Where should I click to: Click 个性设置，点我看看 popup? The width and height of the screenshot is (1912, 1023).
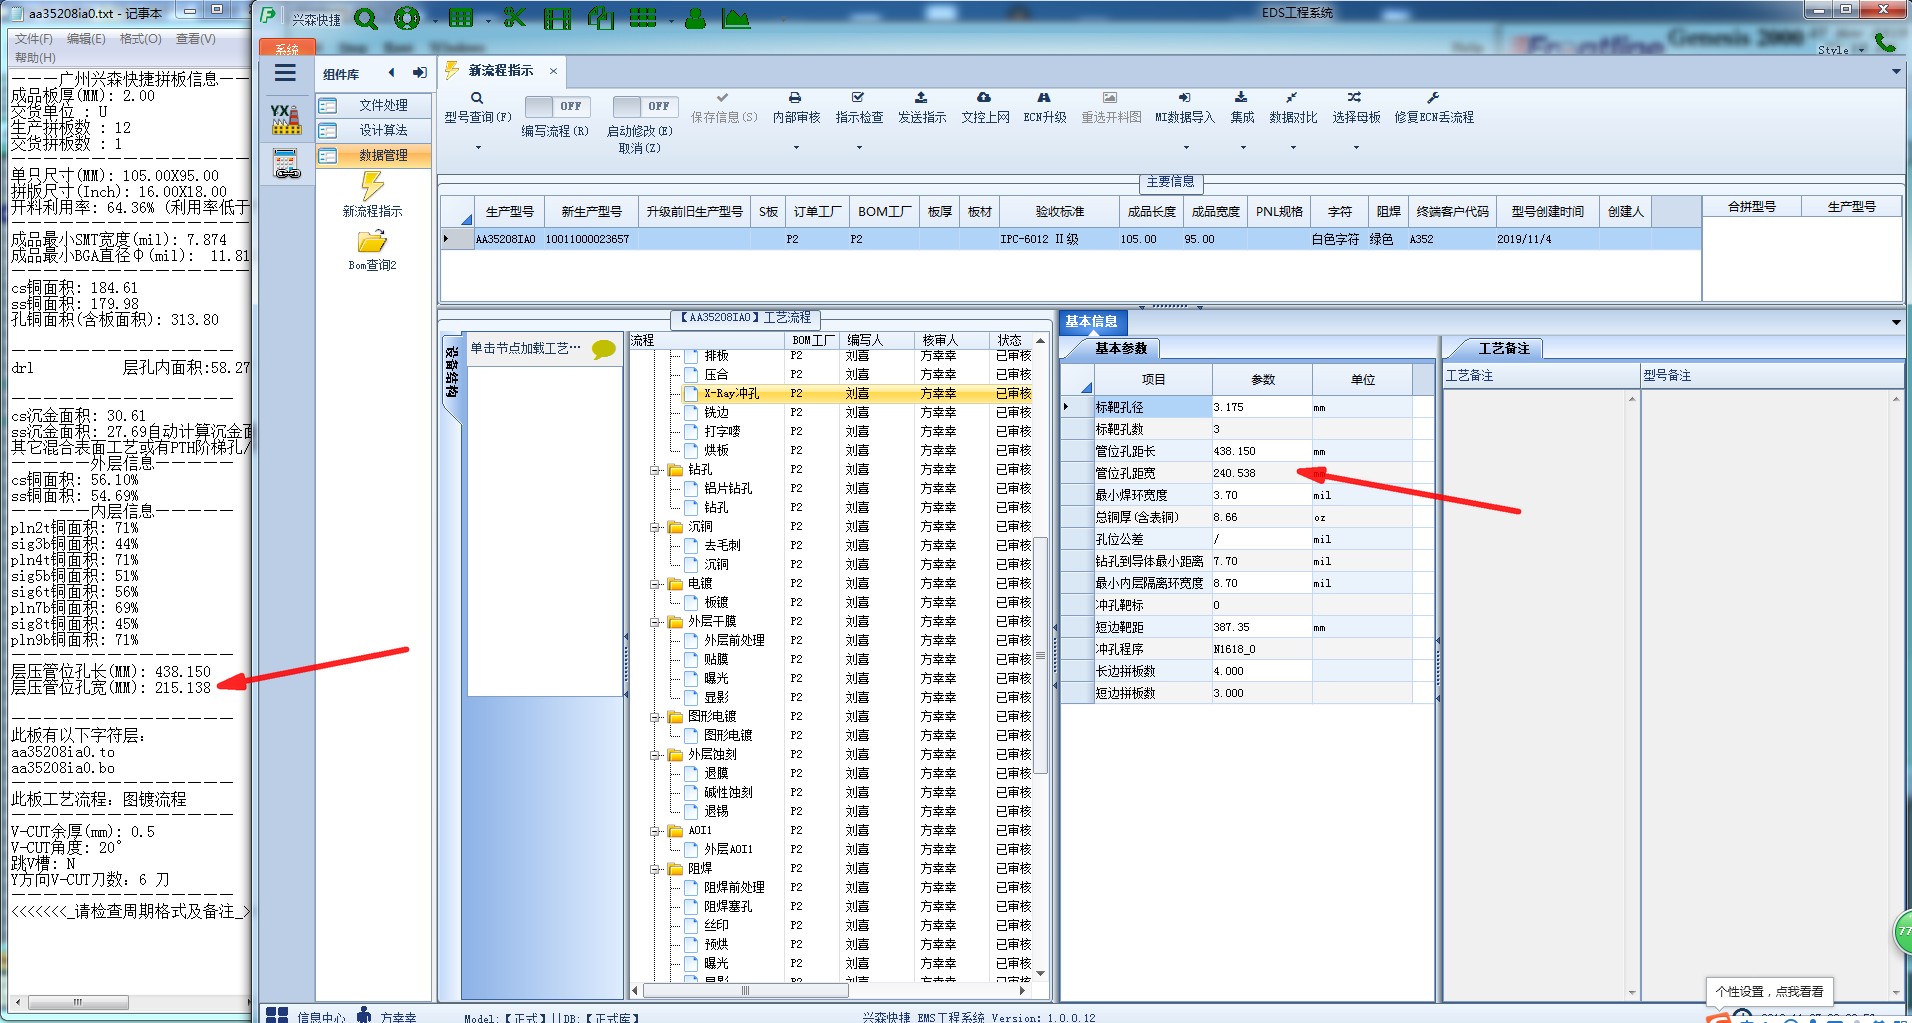pyautogui.click(x=1769, y=992)
